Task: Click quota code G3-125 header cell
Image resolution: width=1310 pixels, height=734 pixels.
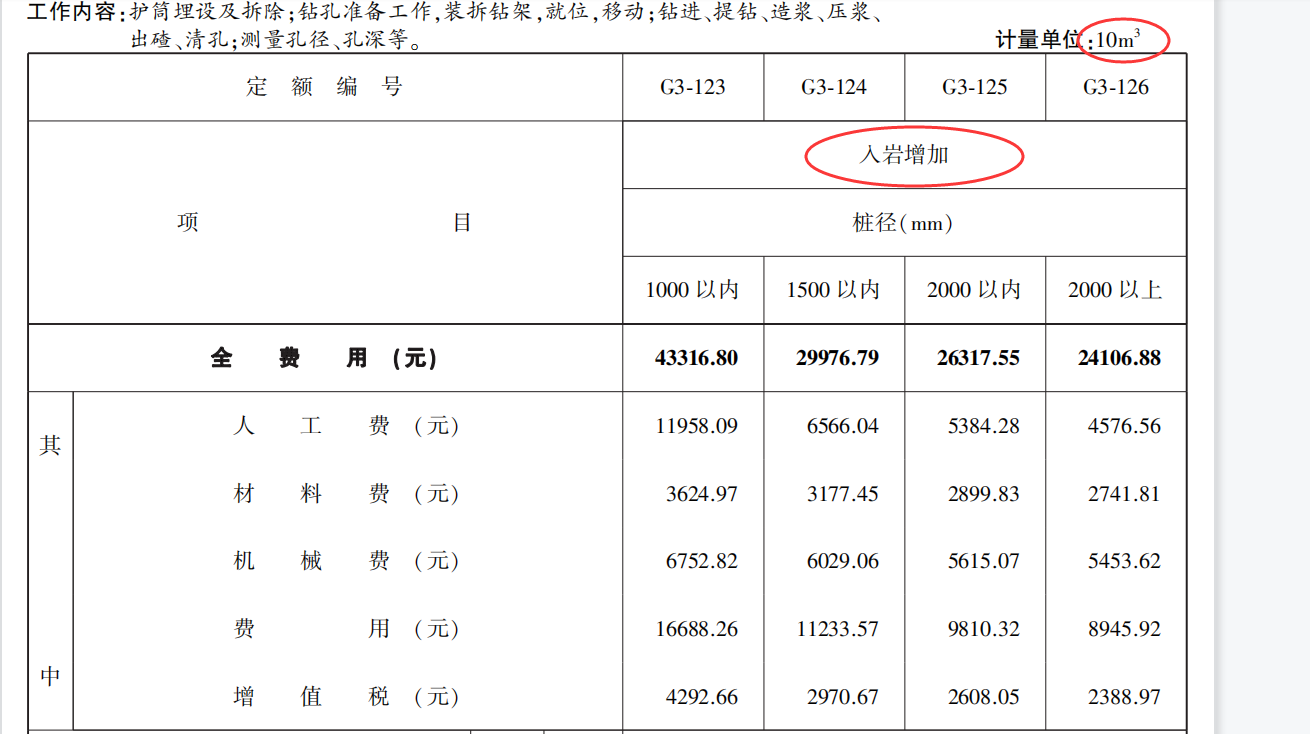Action: [975, 87]
